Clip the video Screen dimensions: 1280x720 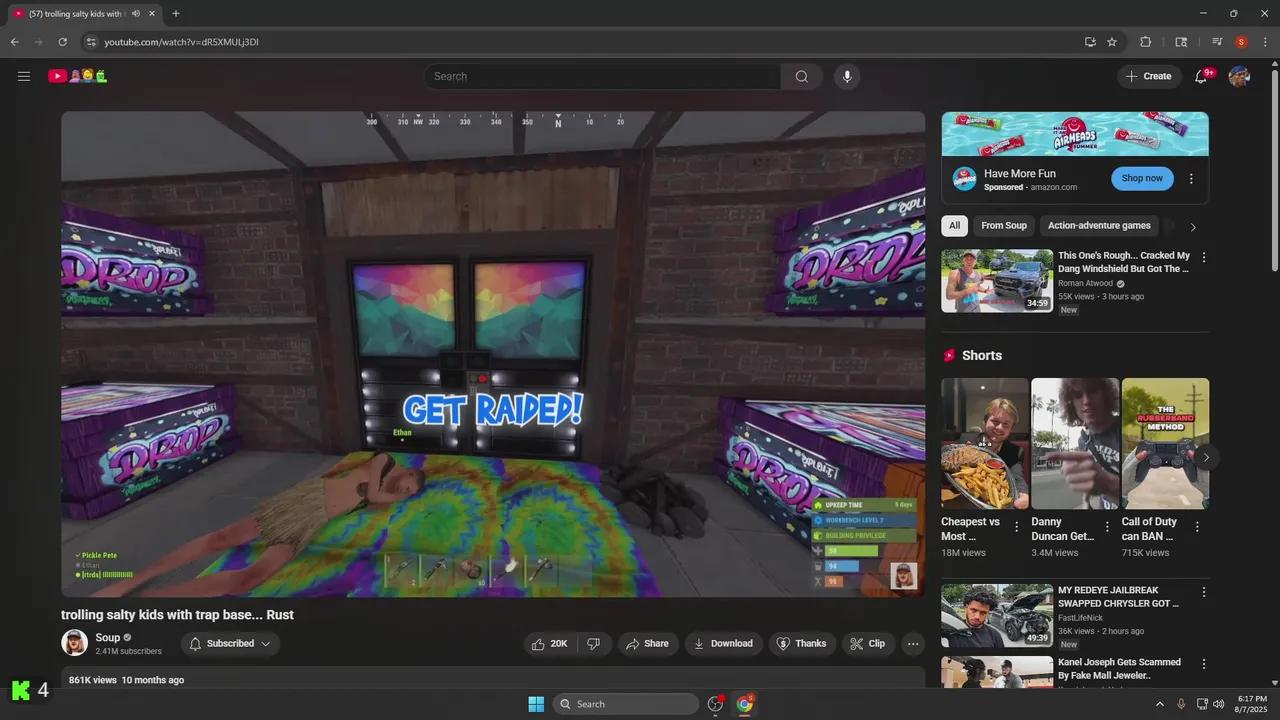click(868, 644)
